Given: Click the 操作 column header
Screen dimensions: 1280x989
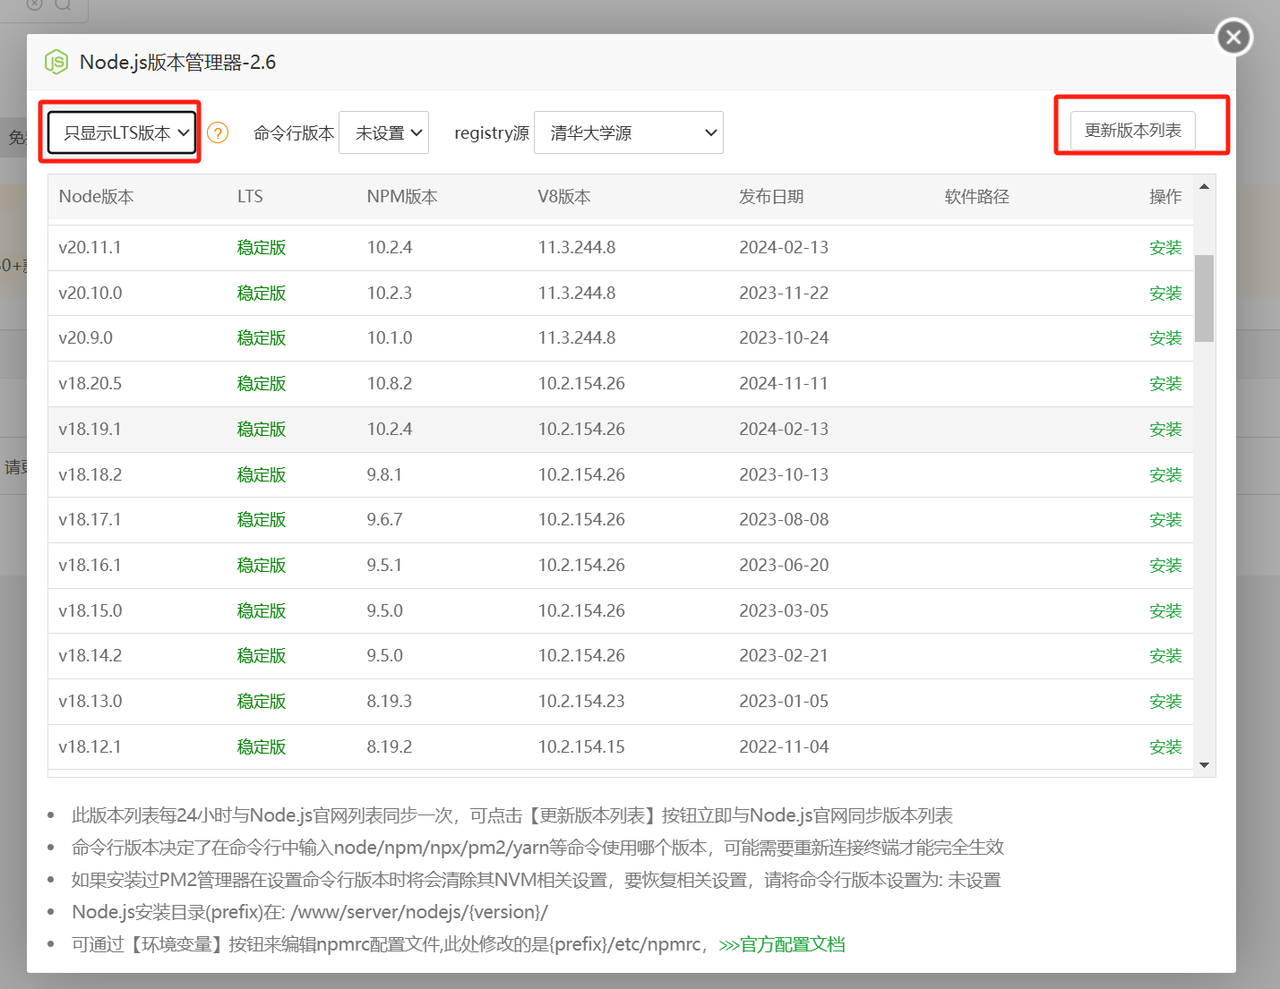Looking at the screenshot, I should coord(1165,197).
